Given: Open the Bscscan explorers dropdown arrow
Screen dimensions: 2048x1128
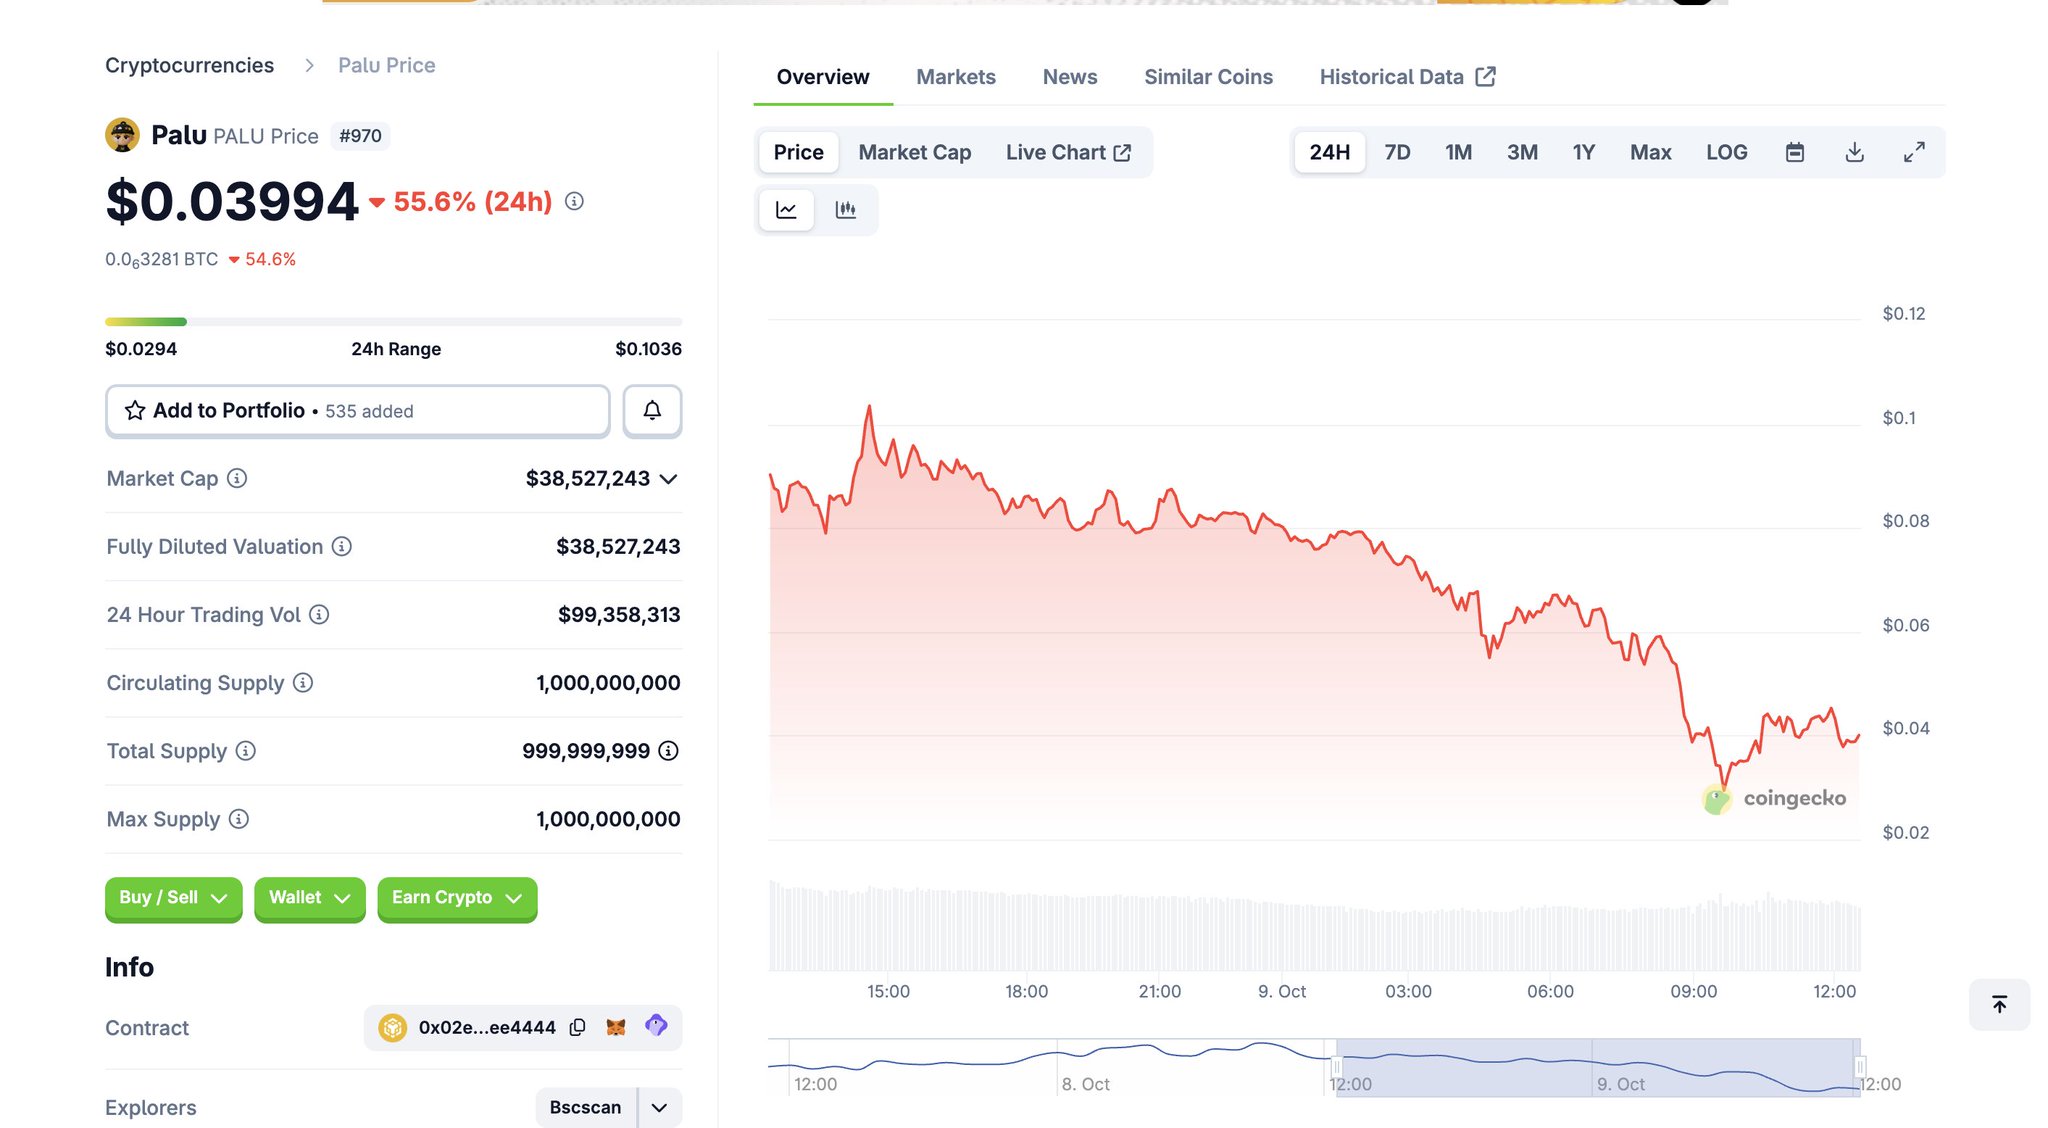Looking at the screenshot, I should (660, 1107).
